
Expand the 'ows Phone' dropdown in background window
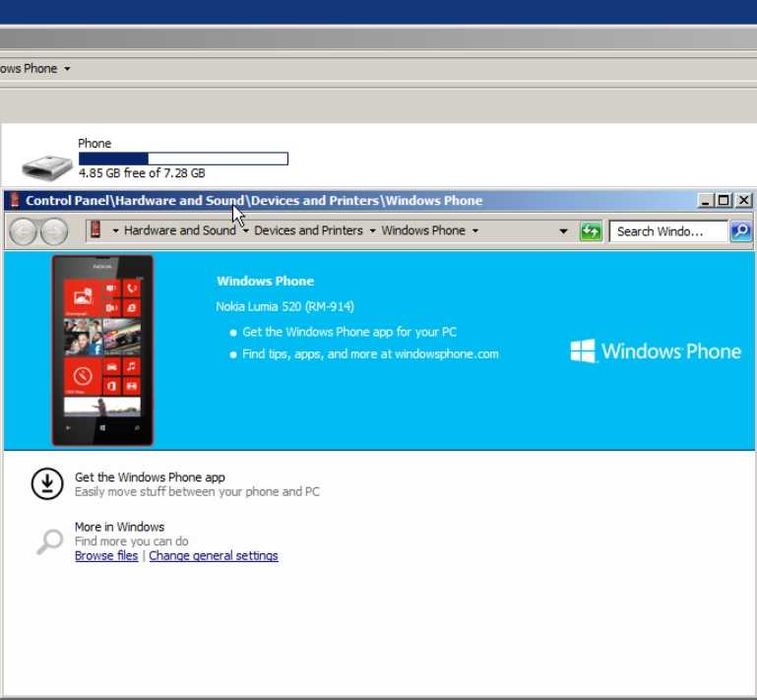(x=67, y=69)
